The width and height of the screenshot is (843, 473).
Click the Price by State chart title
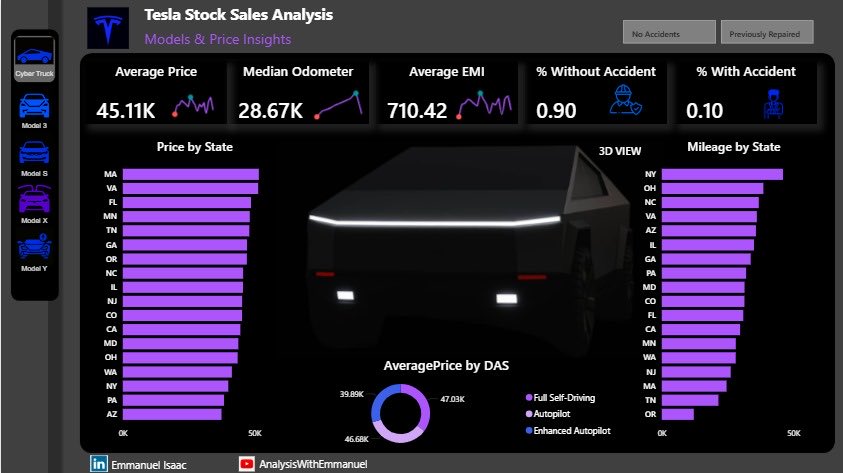point(195,147)
